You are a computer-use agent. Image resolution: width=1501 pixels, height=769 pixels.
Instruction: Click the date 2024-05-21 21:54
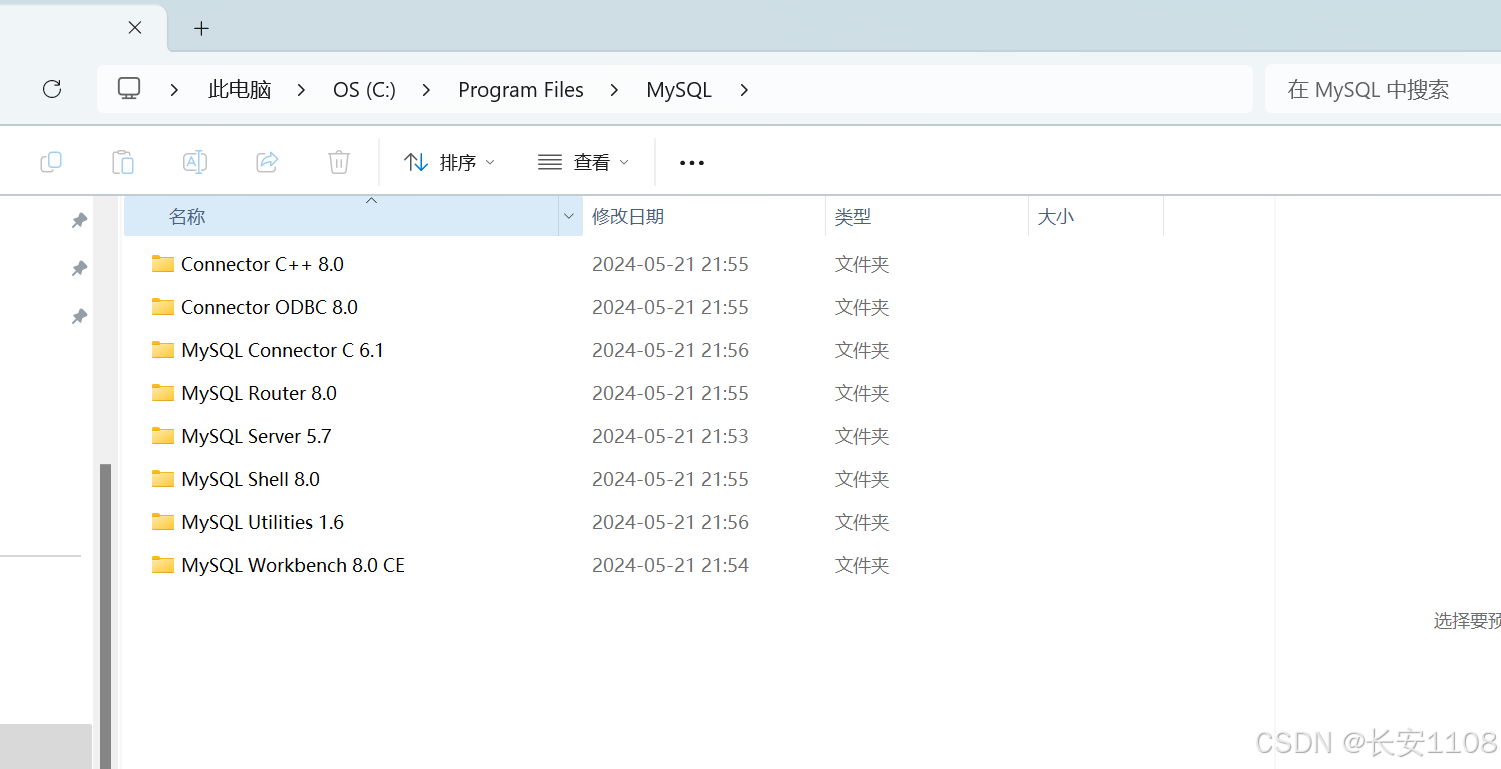(x=670, y=565)
